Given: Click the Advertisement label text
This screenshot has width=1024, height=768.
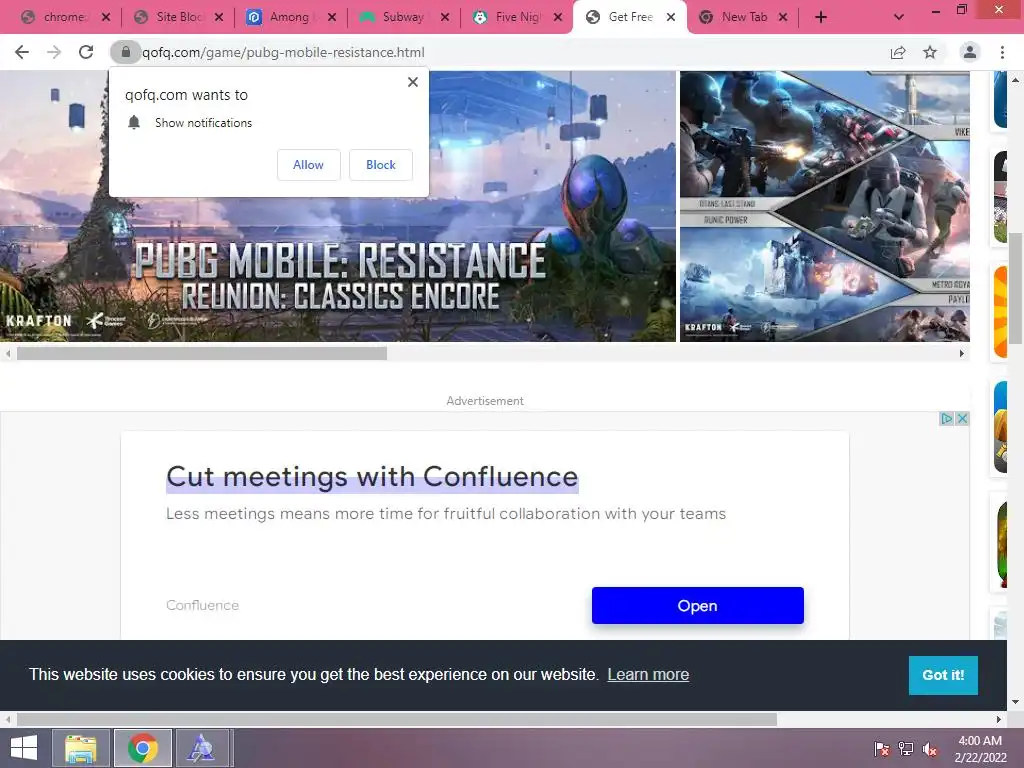Looking at the screenshot, I should tap(485, 401).
